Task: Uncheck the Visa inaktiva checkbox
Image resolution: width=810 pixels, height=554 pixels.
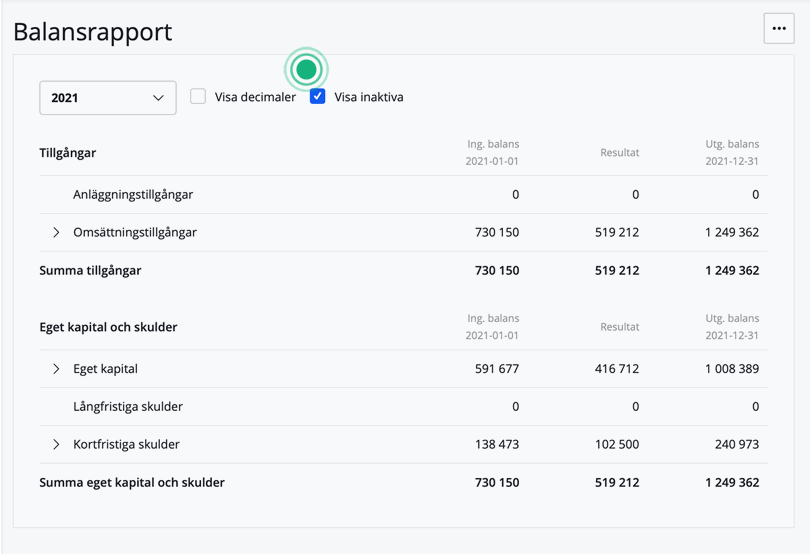Action: (318, 97)
